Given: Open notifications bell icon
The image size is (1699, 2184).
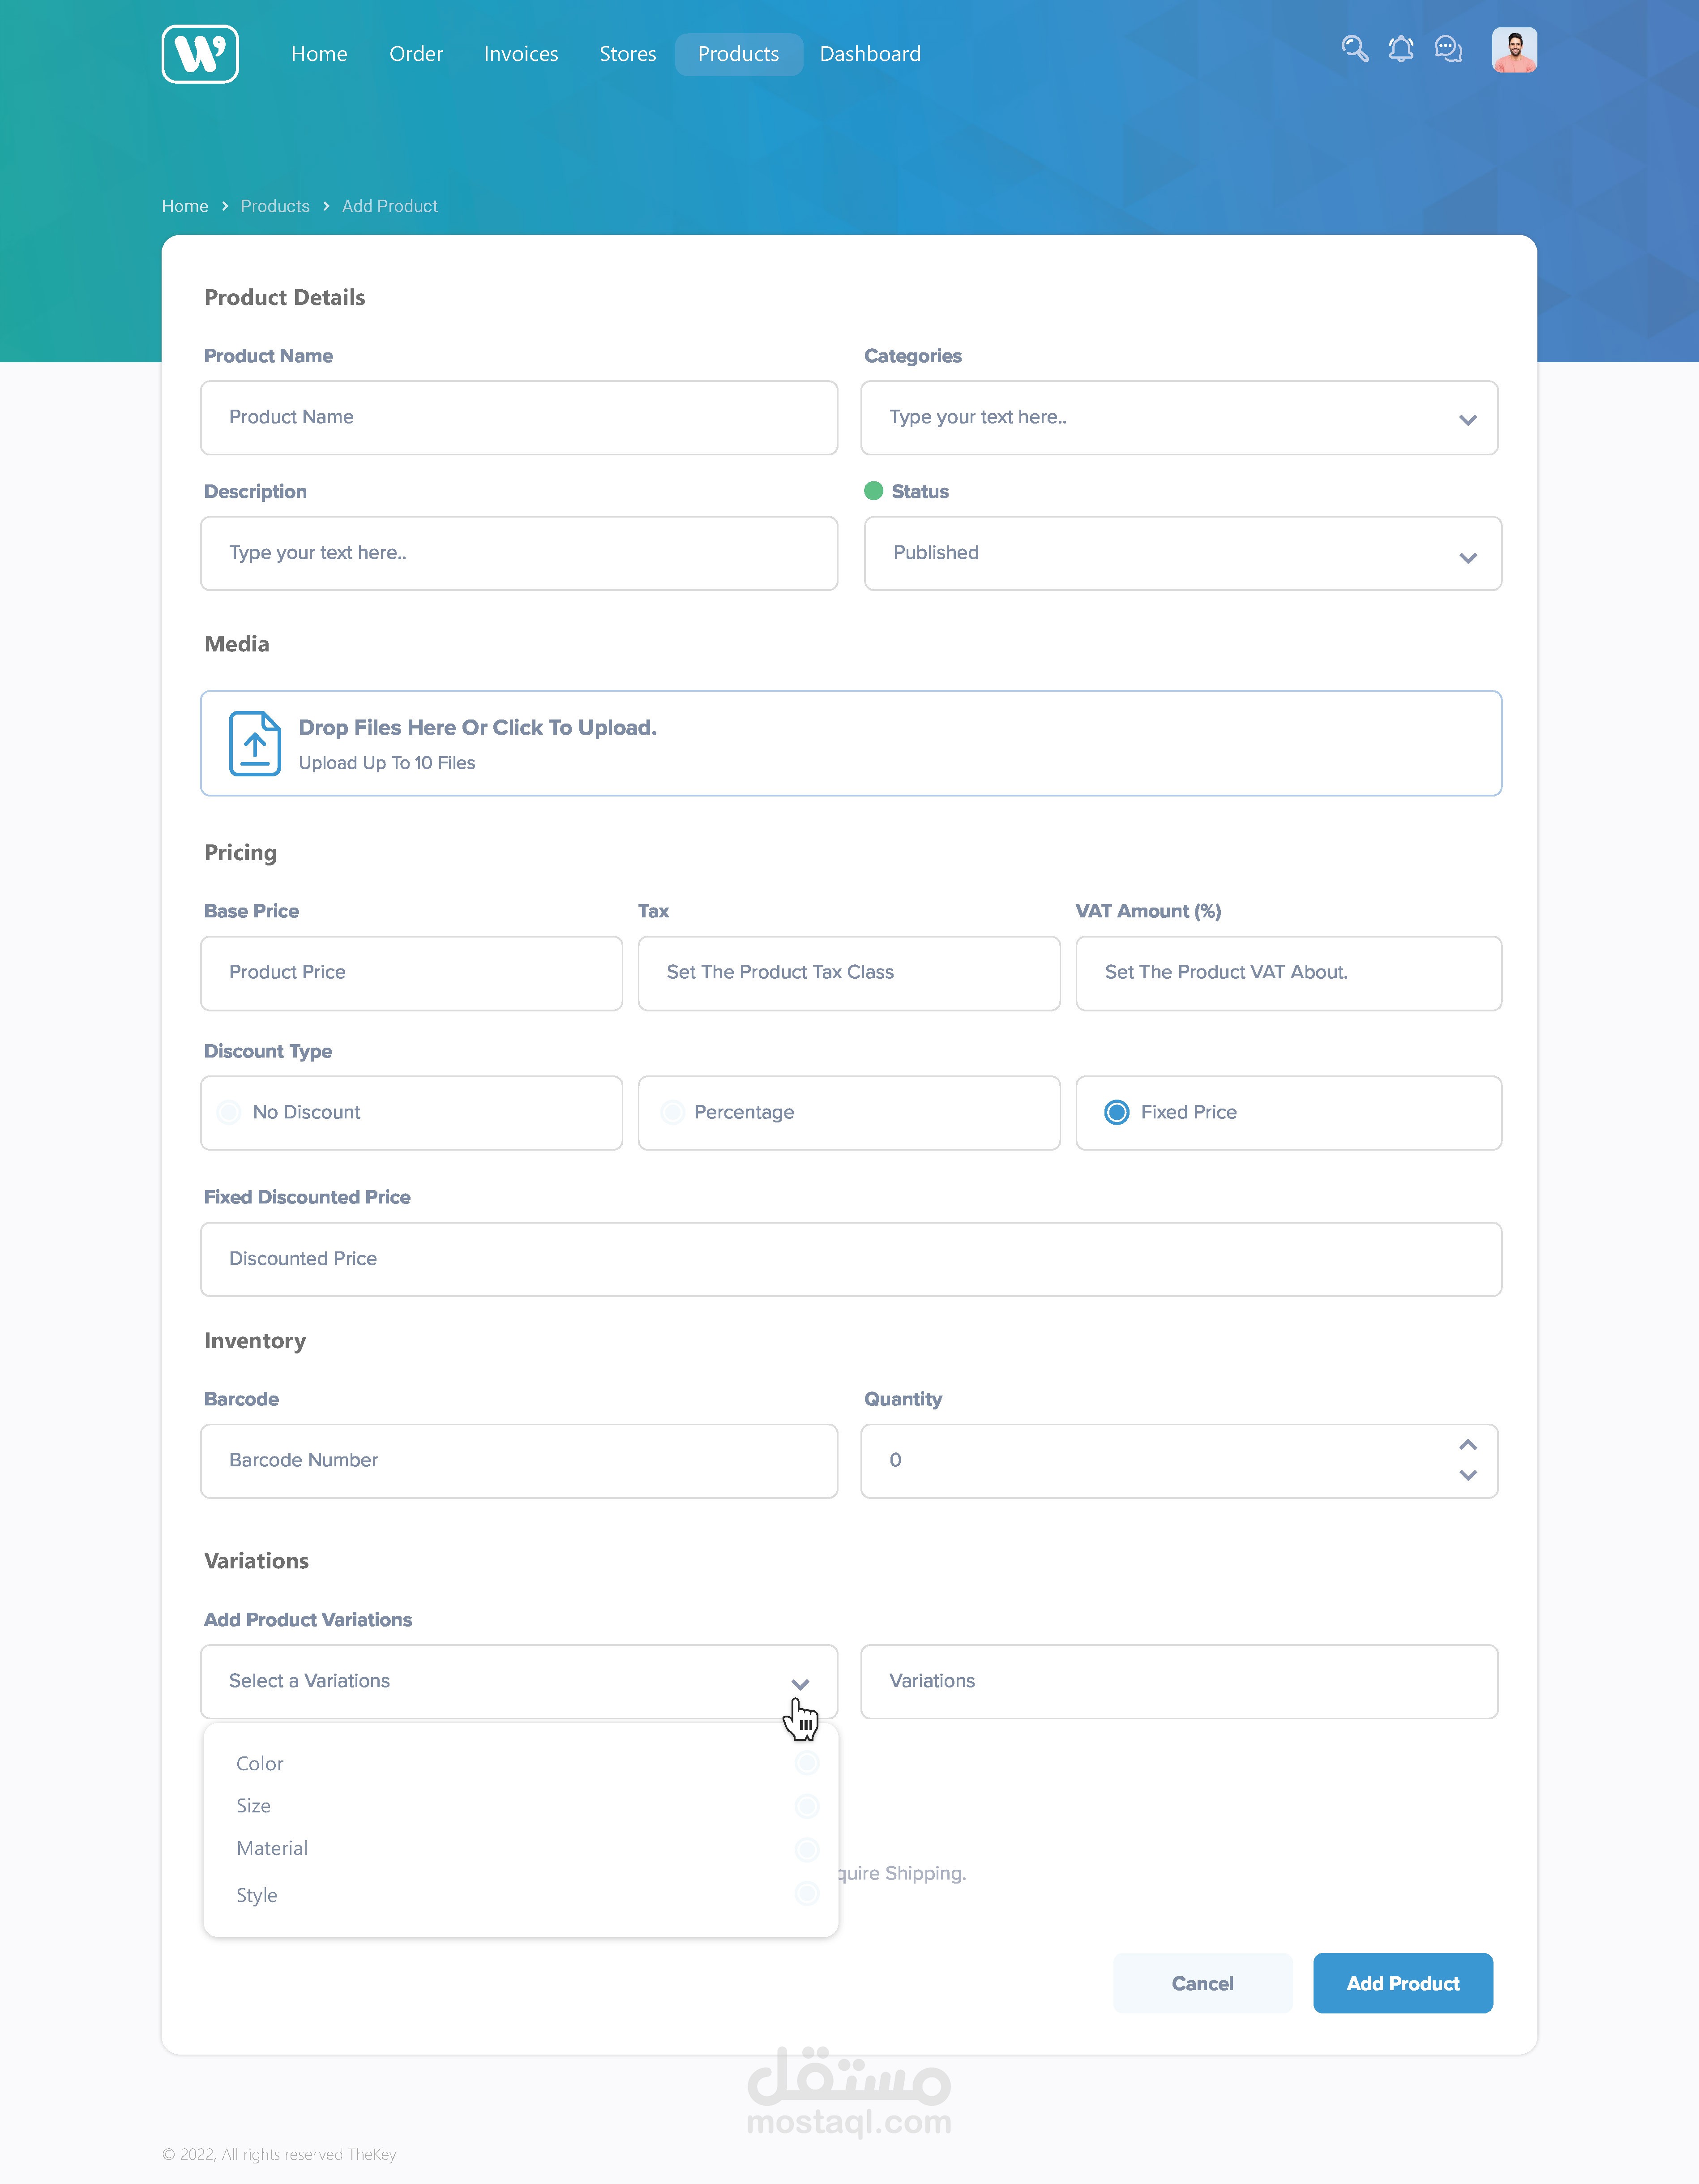Looking at the screenshot, I should (1401, 49).
